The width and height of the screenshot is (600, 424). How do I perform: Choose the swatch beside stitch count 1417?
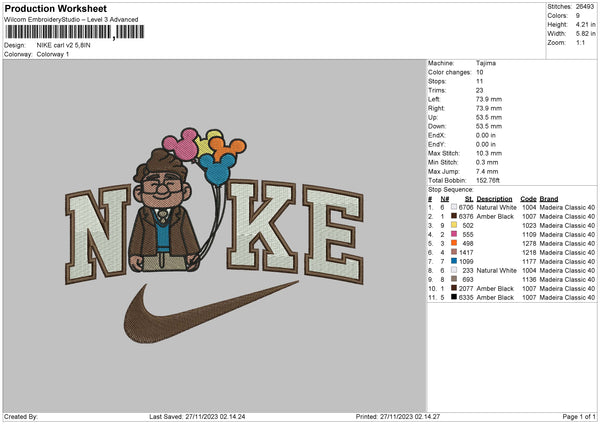(x=454, y=252)
